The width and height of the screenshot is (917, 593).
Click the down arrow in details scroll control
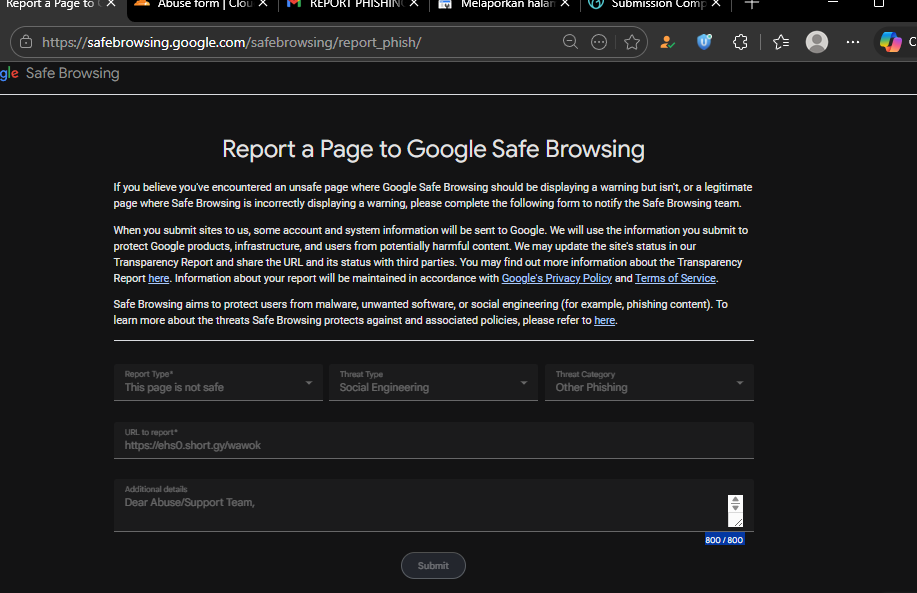[736, 508]
